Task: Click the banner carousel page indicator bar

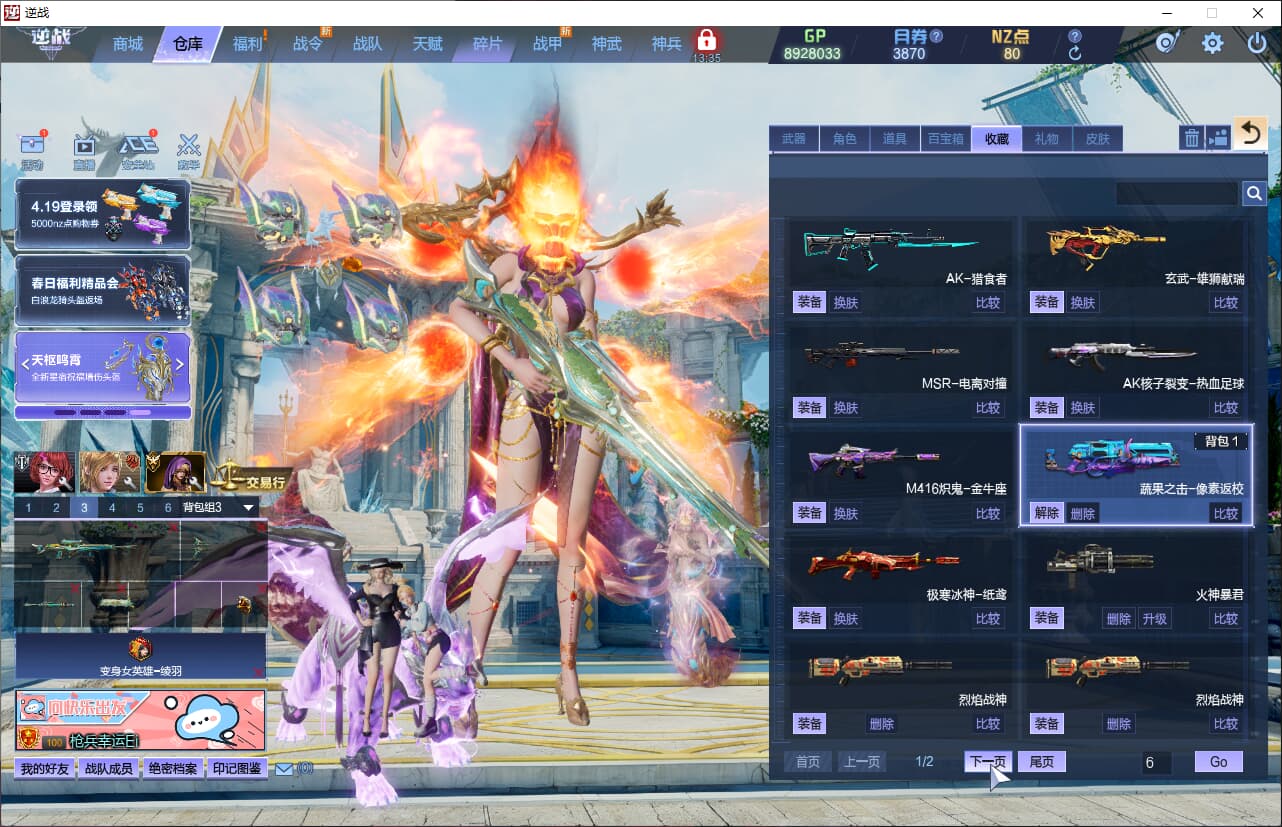Action: (102, 412)
